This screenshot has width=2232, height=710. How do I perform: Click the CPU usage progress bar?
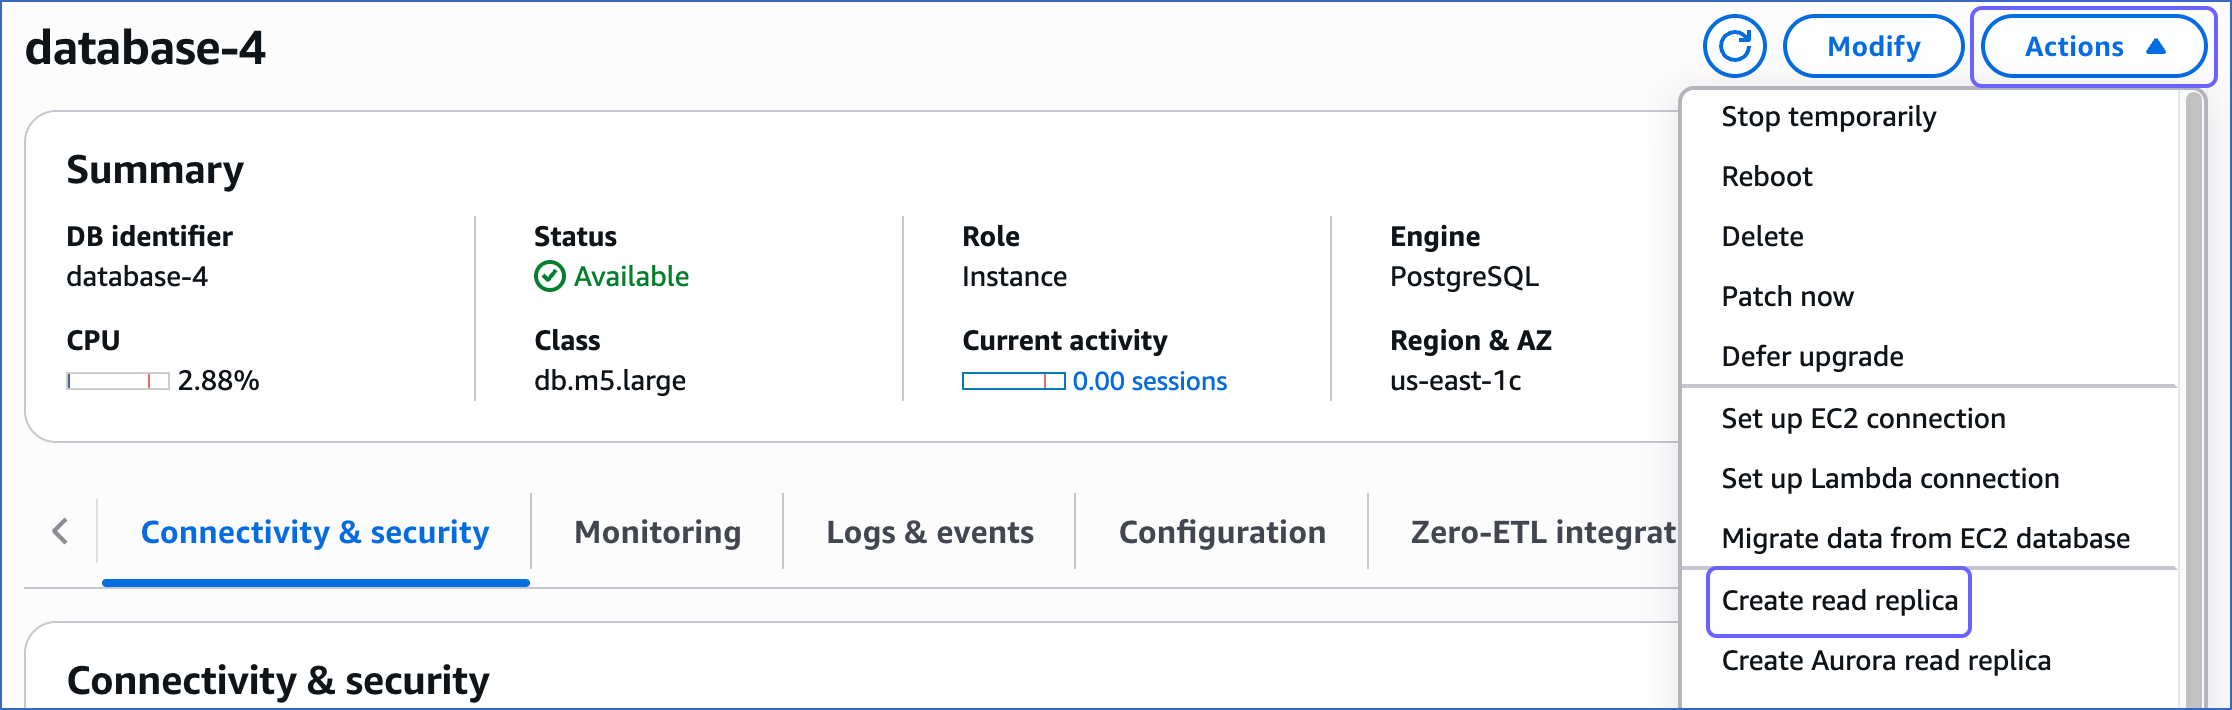(117, 380)
